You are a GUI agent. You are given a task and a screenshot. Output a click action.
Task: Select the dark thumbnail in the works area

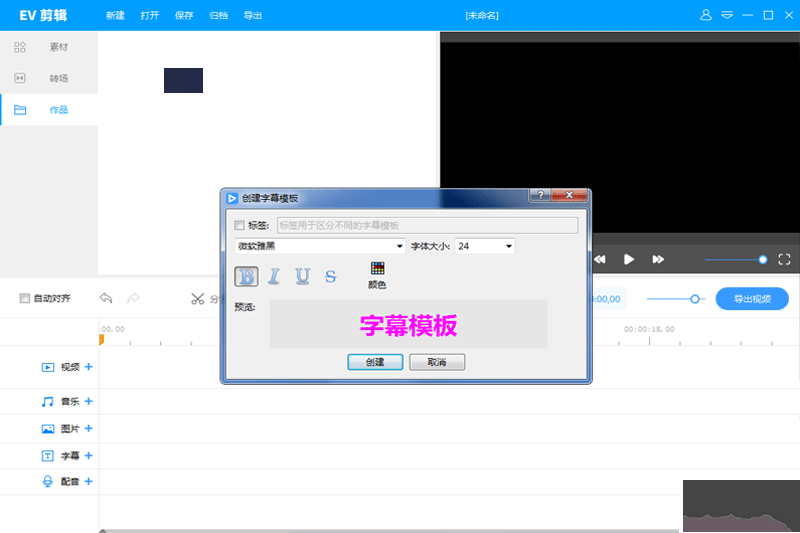[x=183, y=81]
